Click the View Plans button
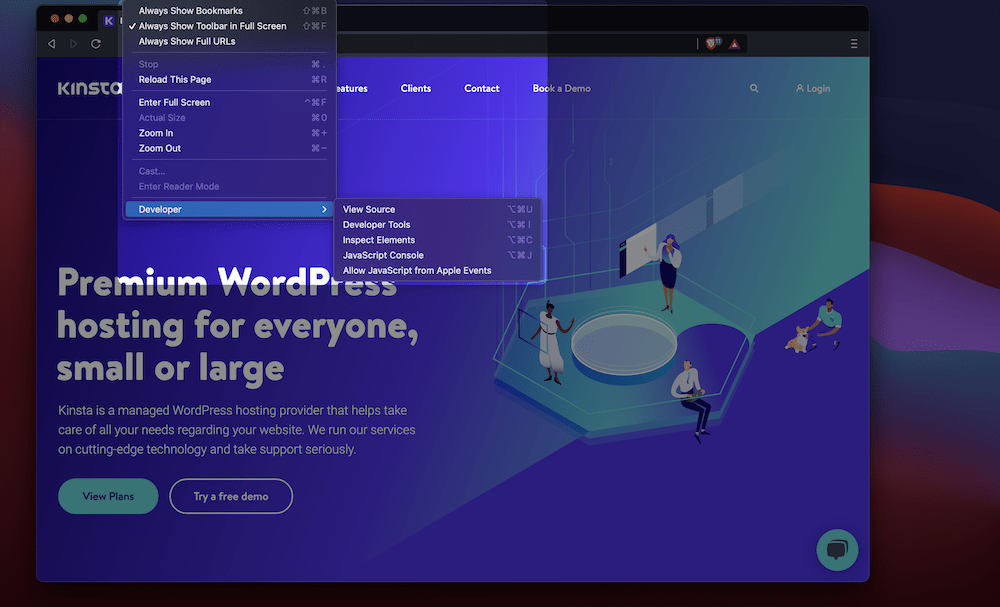This screenshot has width=1000, height=607. (x=108, y=496)
